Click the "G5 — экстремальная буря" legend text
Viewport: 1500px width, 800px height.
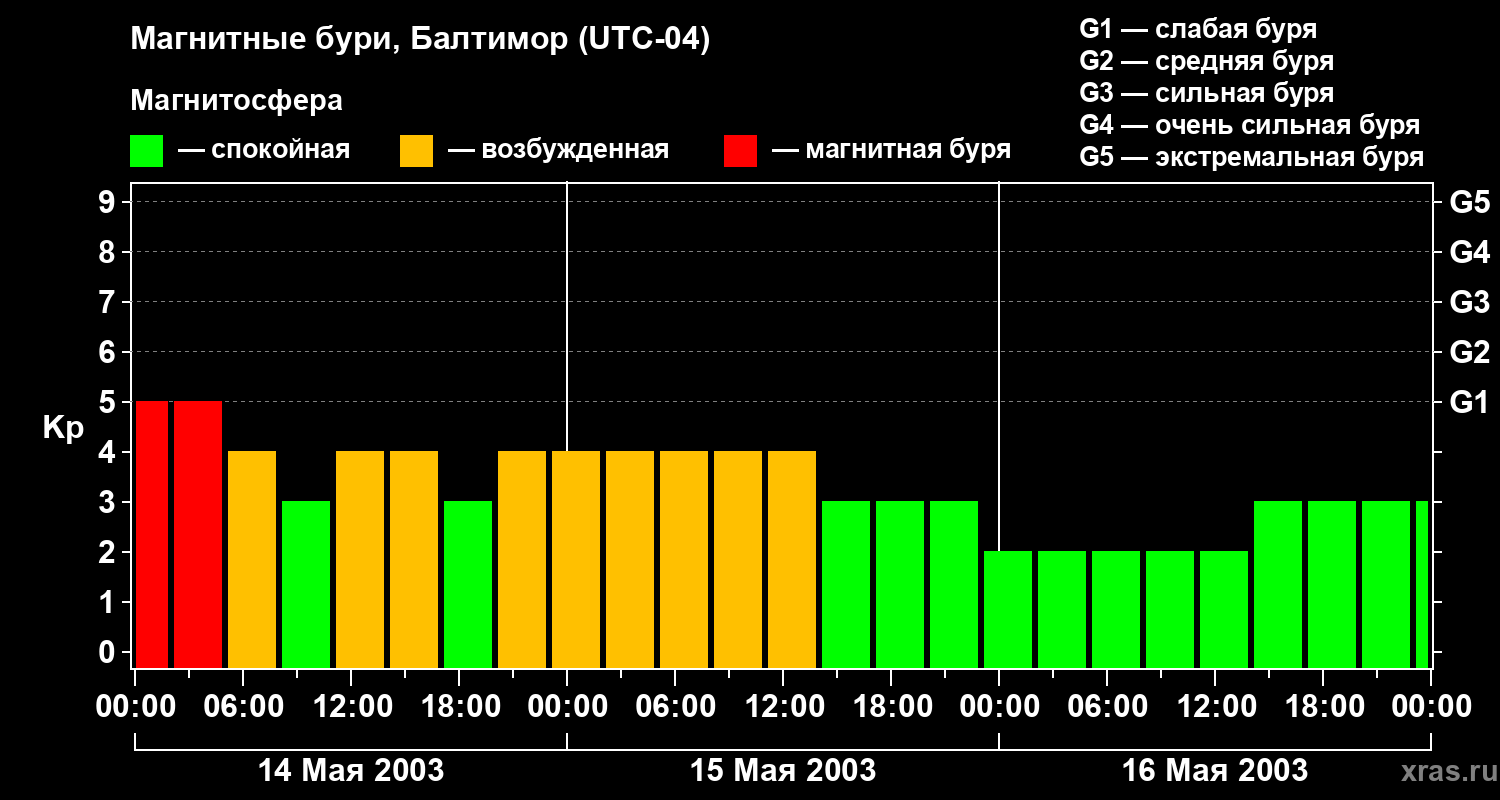point(1251,157)
